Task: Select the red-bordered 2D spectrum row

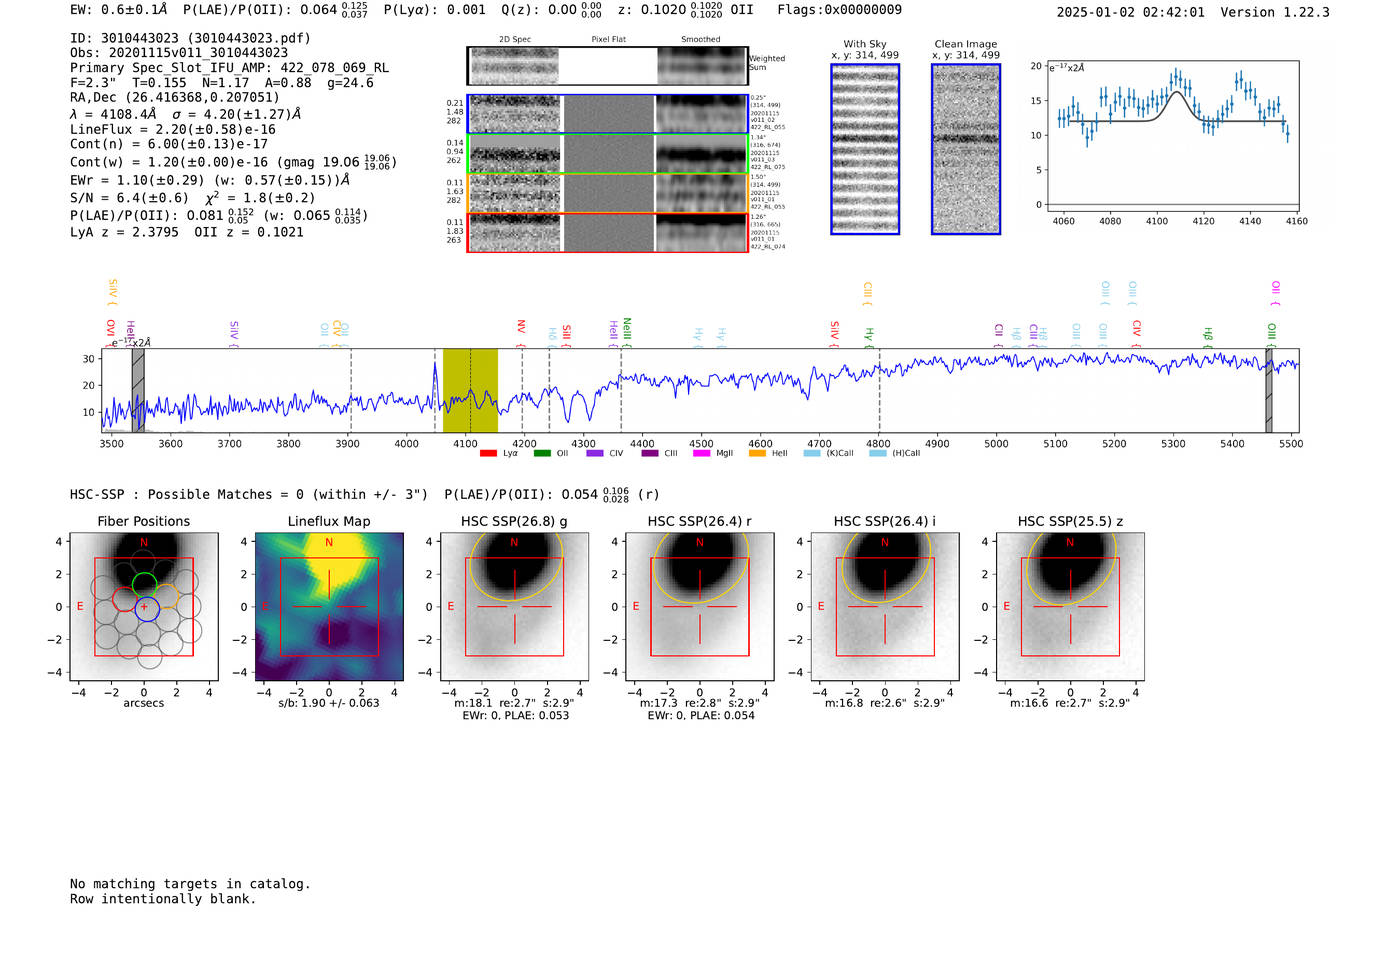Action: tap(607, 233)
